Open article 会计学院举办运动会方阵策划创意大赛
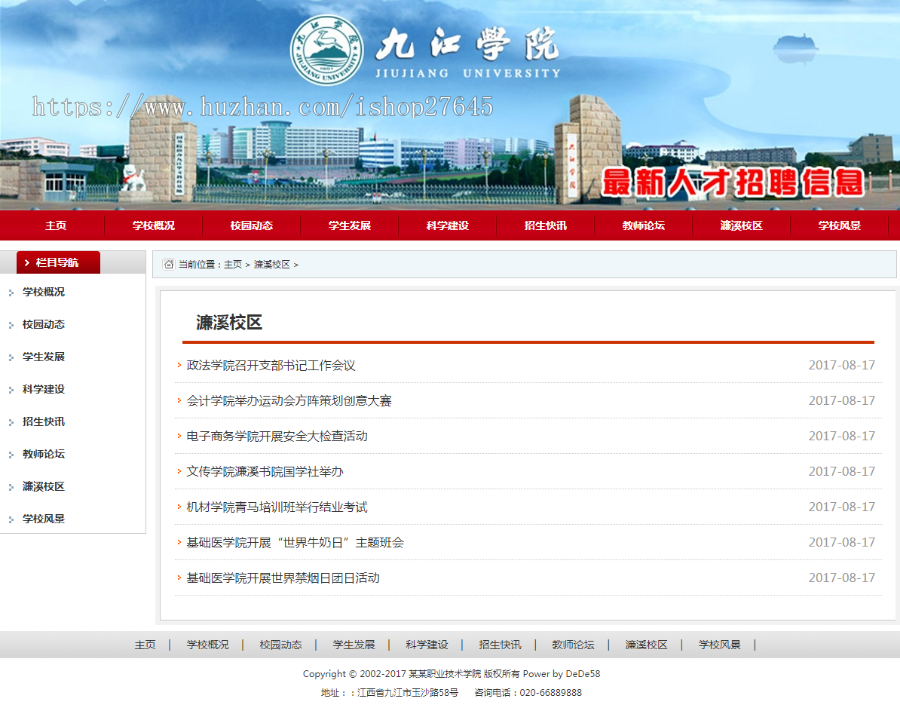This screenshot has height=723, width=900. [x=289, y=401]
